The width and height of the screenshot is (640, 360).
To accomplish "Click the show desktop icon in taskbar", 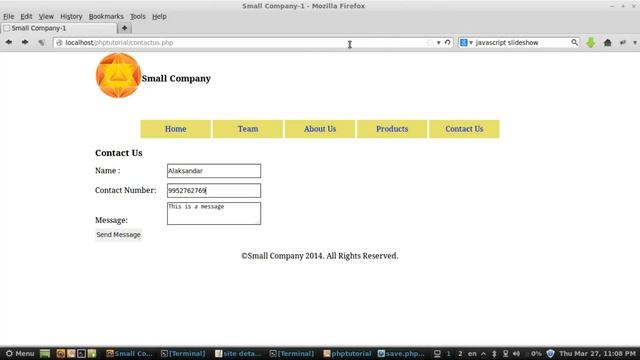I will pyautogui.click(x=45, y=353).
